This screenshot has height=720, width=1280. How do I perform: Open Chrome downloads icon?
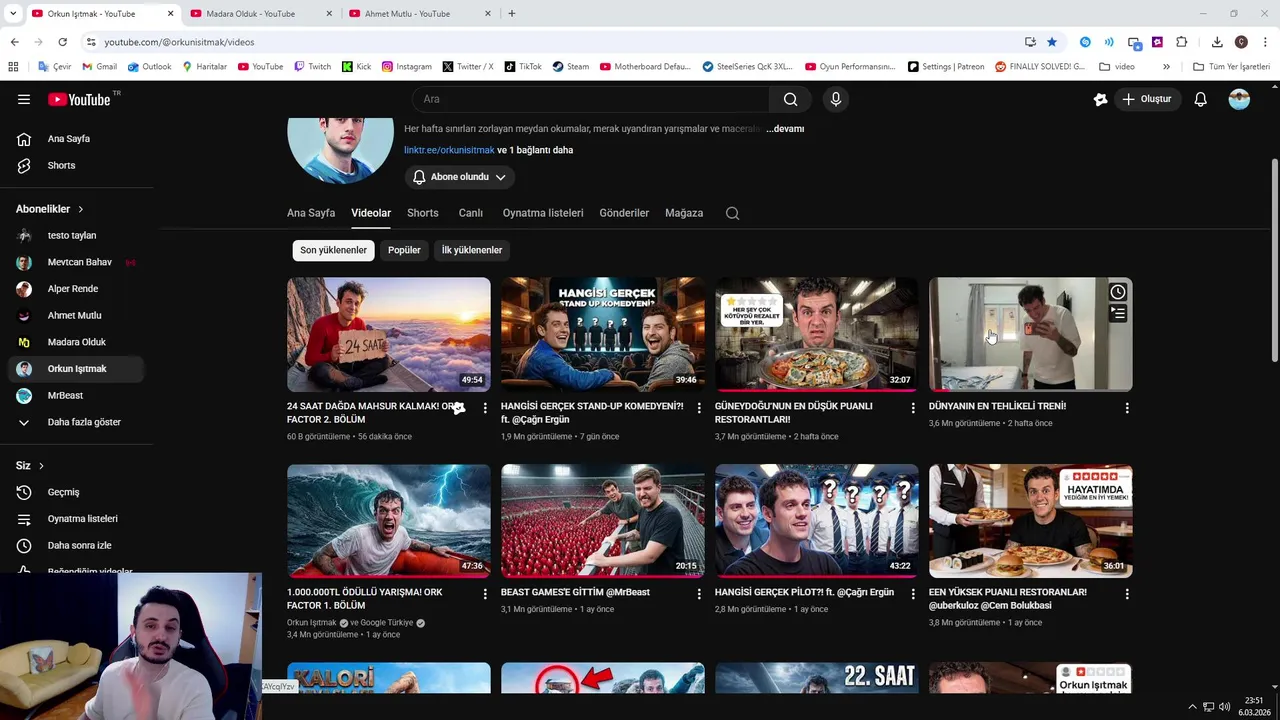[1217, 42]
